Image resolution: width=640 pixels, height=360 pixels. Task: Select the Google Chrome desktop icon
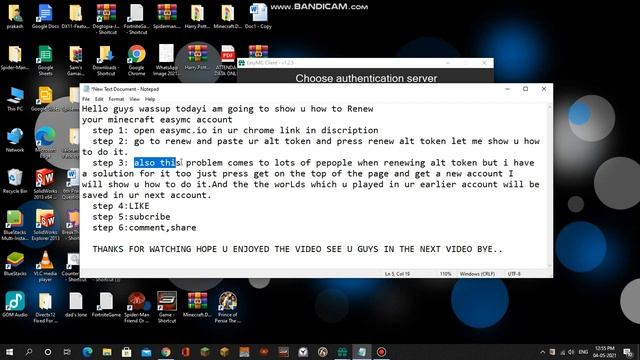click(x=136, y=61)
